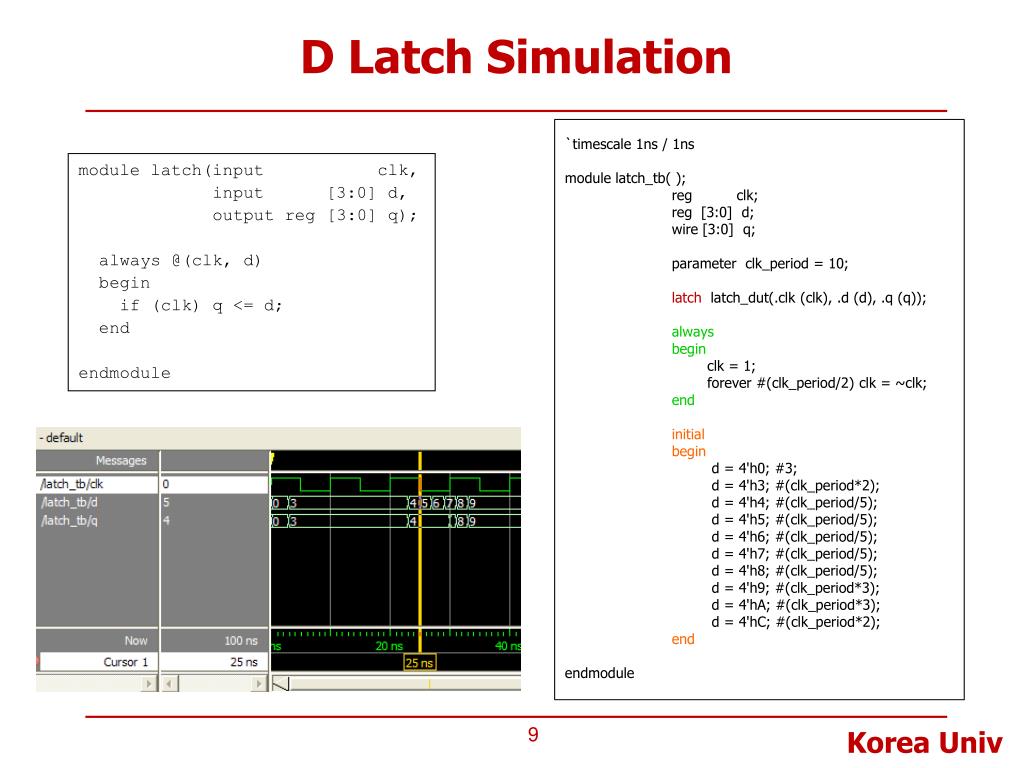Viewport: 1024px width, 768px height.
Task: Click 'forever #(clk_period/2) clk = ~clk;' line
Action: click(816, 383)
